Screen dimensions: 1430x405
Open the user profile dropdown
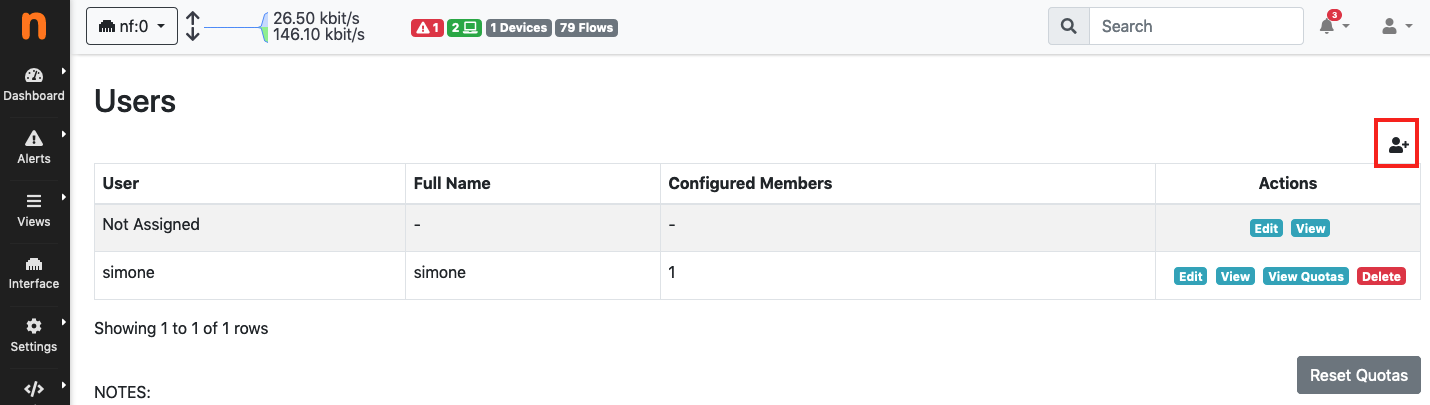1396,26
